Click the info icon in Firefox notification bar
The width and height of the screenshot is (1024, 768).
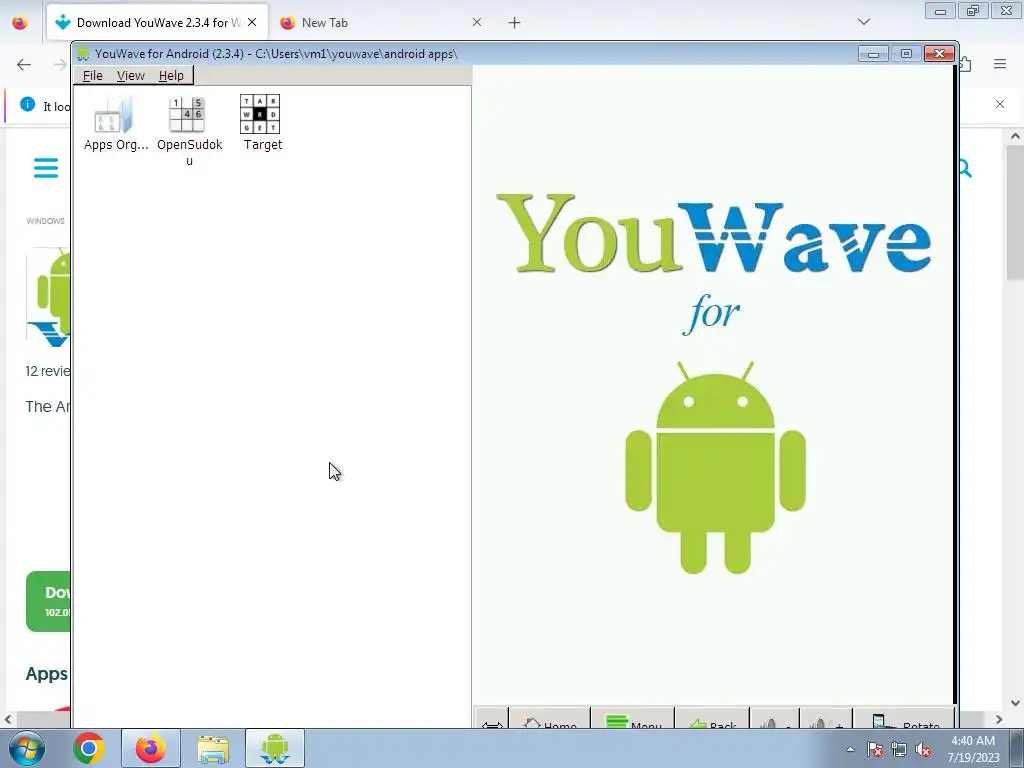click(27, 104)
